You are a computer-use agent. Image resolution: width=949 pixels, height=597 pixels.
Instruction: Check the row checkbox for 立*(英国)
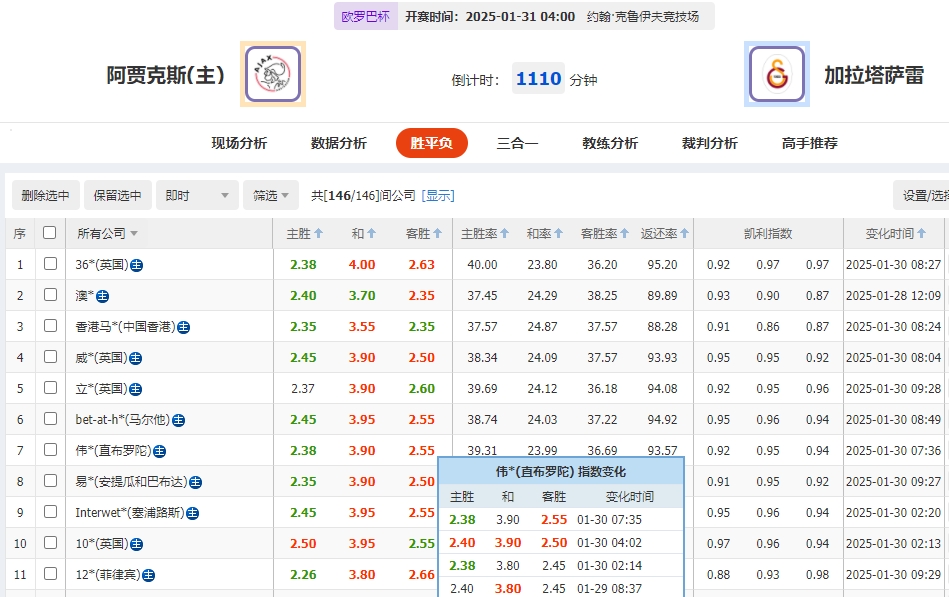[x=48, y=388]
